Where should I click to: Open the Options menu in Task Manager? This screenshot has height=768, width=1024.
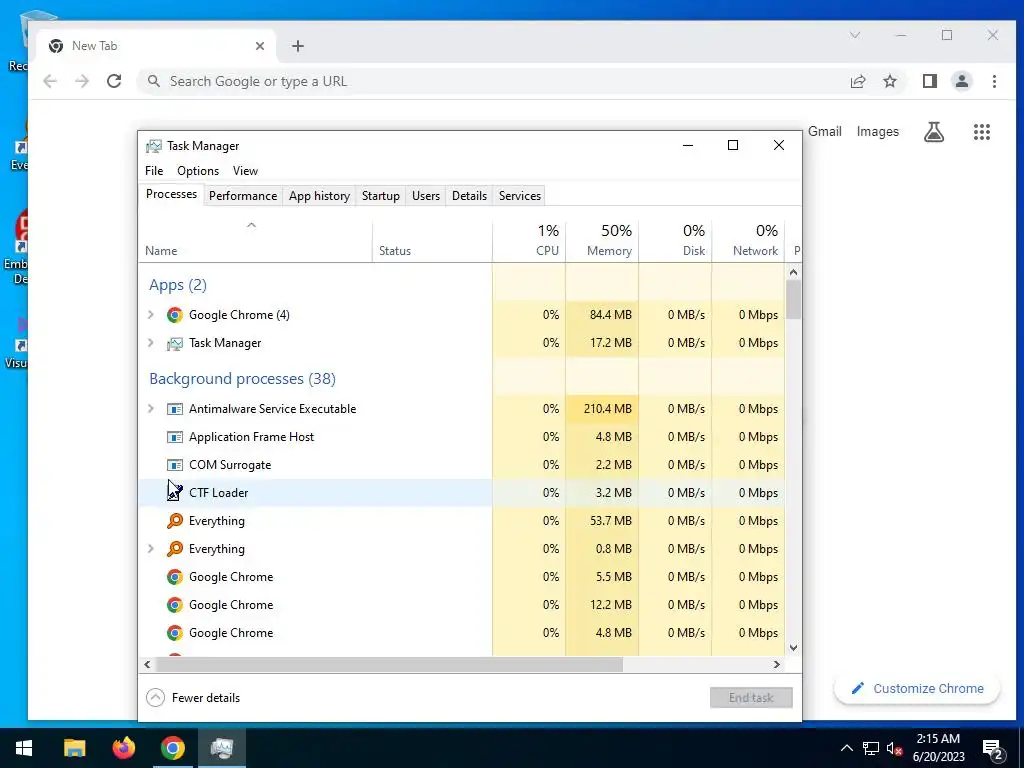coord(198,170)
